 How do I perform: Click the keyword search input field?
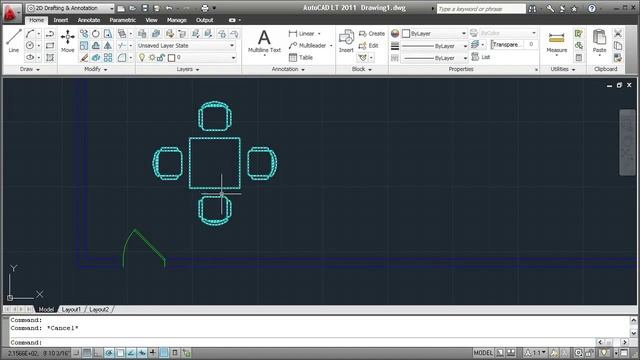point(481,9)
